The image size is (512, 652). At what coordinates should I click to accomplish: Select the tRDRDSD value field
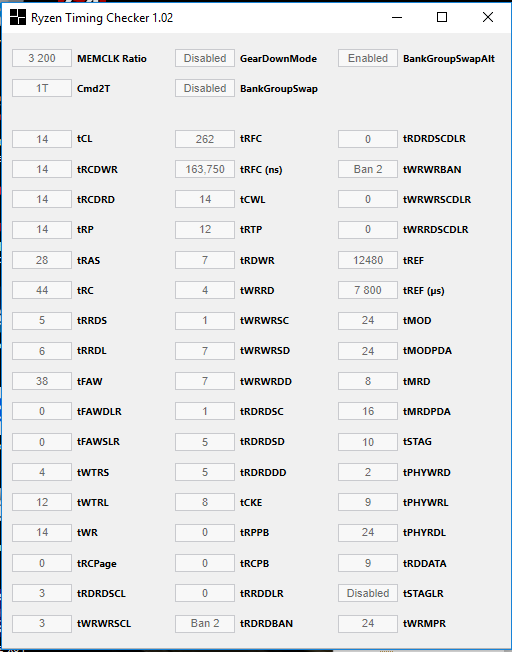205,442
